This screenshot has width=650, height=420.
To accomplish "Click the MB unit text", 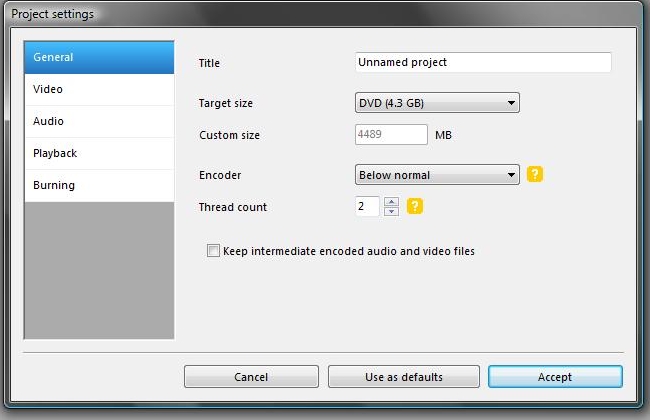I will [443, 135].
